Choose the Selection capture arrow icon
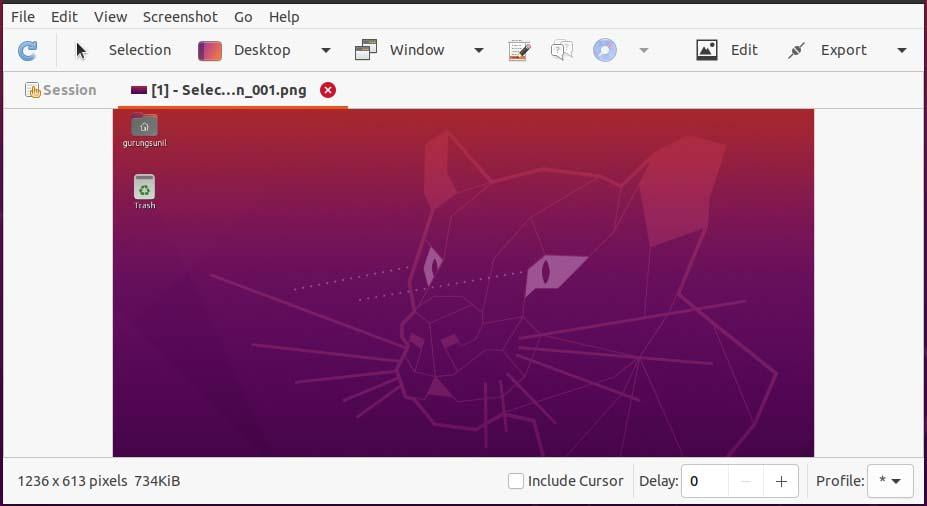The height and width of the screenshot is (506, 927). pyautogui.click(x=81, y=51)
